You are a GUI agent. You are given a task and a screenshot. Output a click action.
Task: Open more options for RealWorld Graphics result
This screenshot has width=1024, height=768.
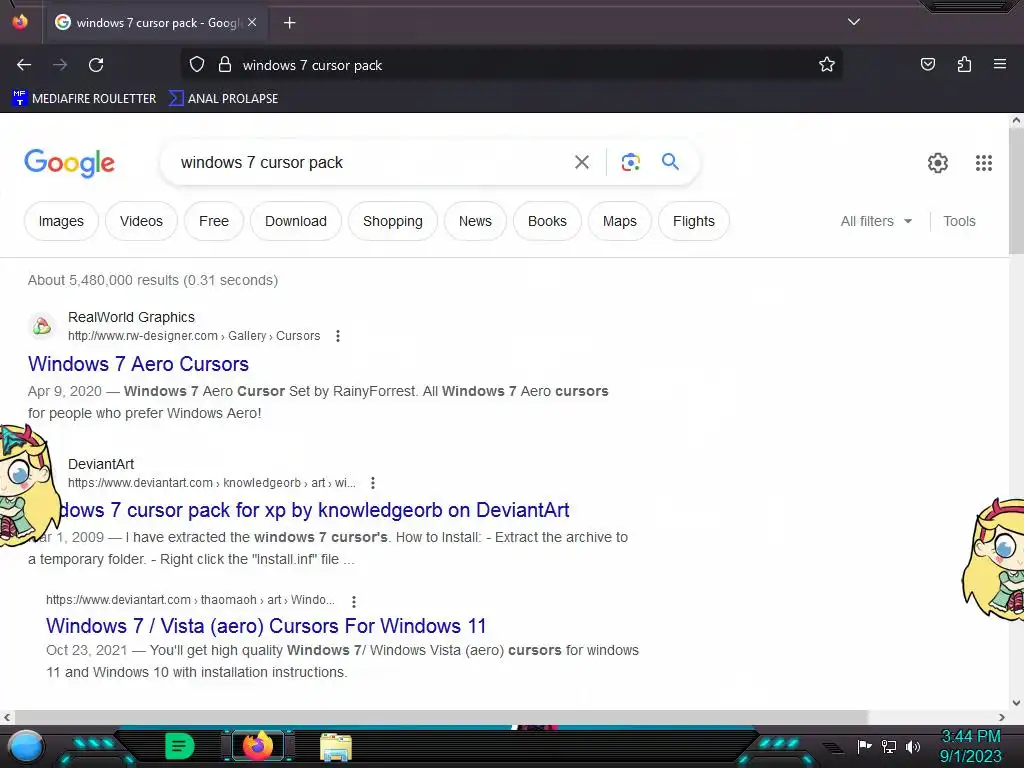point(338,336)
